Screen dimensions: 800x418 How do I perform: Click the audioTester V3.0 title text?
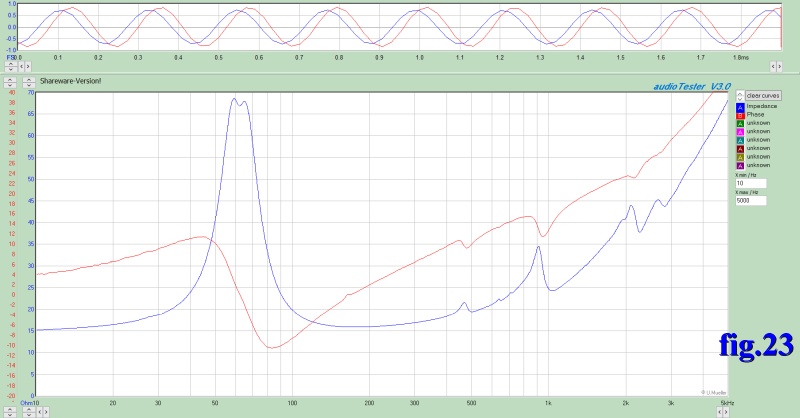point(692,86)
